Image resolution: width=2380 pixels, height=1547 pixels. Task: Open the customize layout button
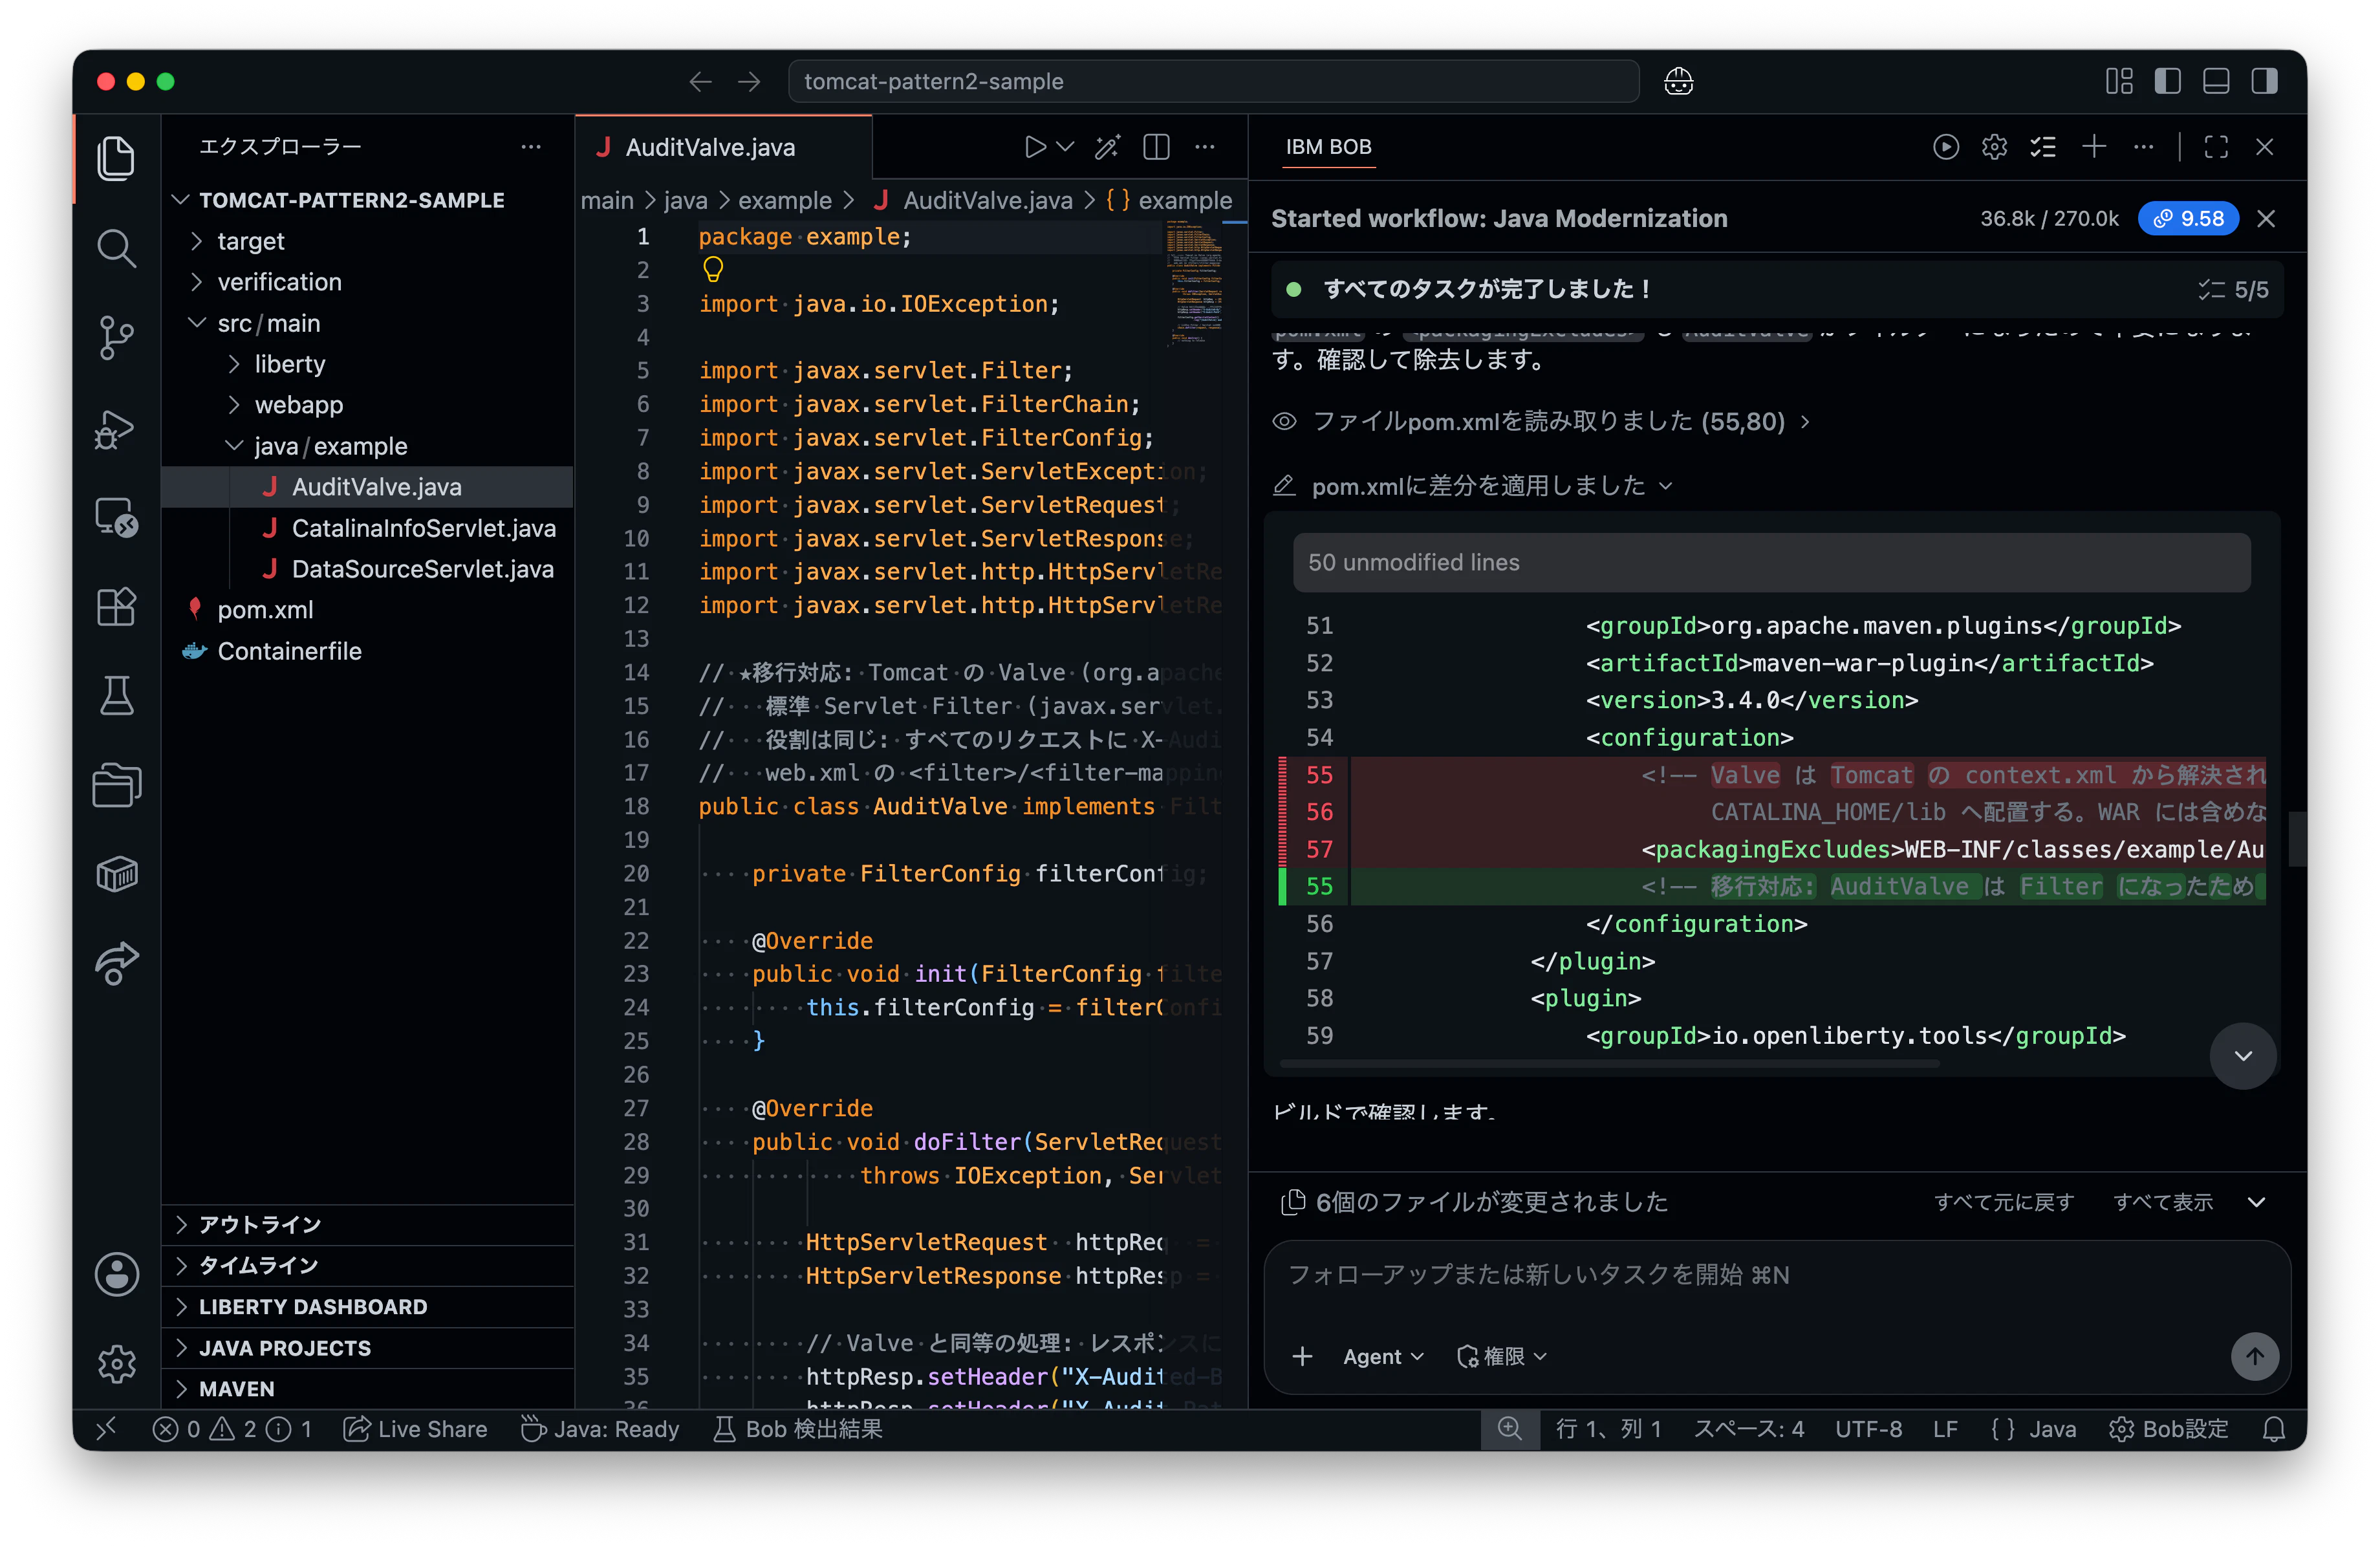coord(2119,81)
